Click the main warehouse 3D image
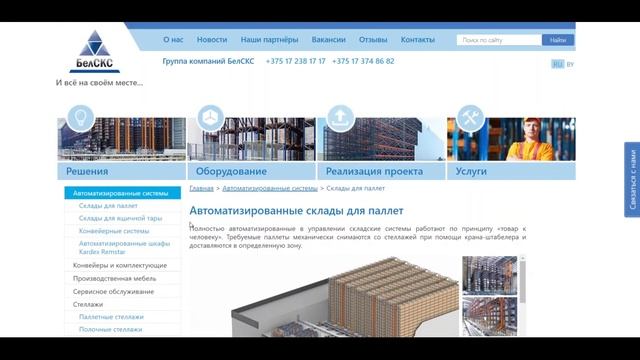Image resolution: width=640 pixels, height=360 pixels. 345,297
